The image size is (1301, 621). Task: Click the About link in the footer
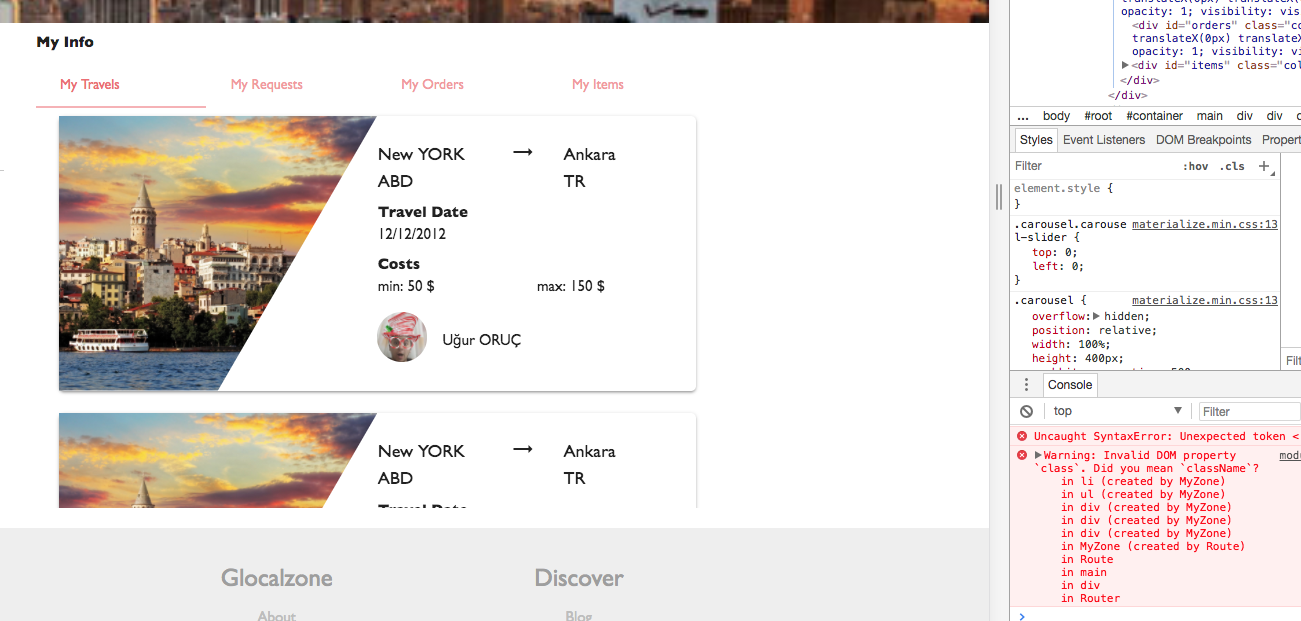point(276,615)
